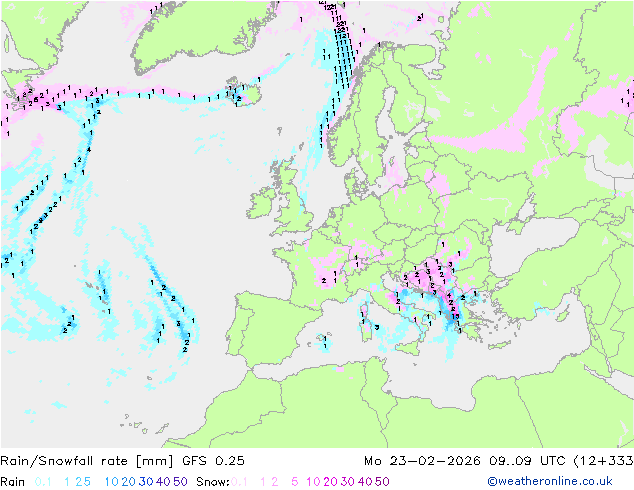Click the 'Rain/Snowfall rate [mm]' title text
634x490 pixels.
(87, 461)
